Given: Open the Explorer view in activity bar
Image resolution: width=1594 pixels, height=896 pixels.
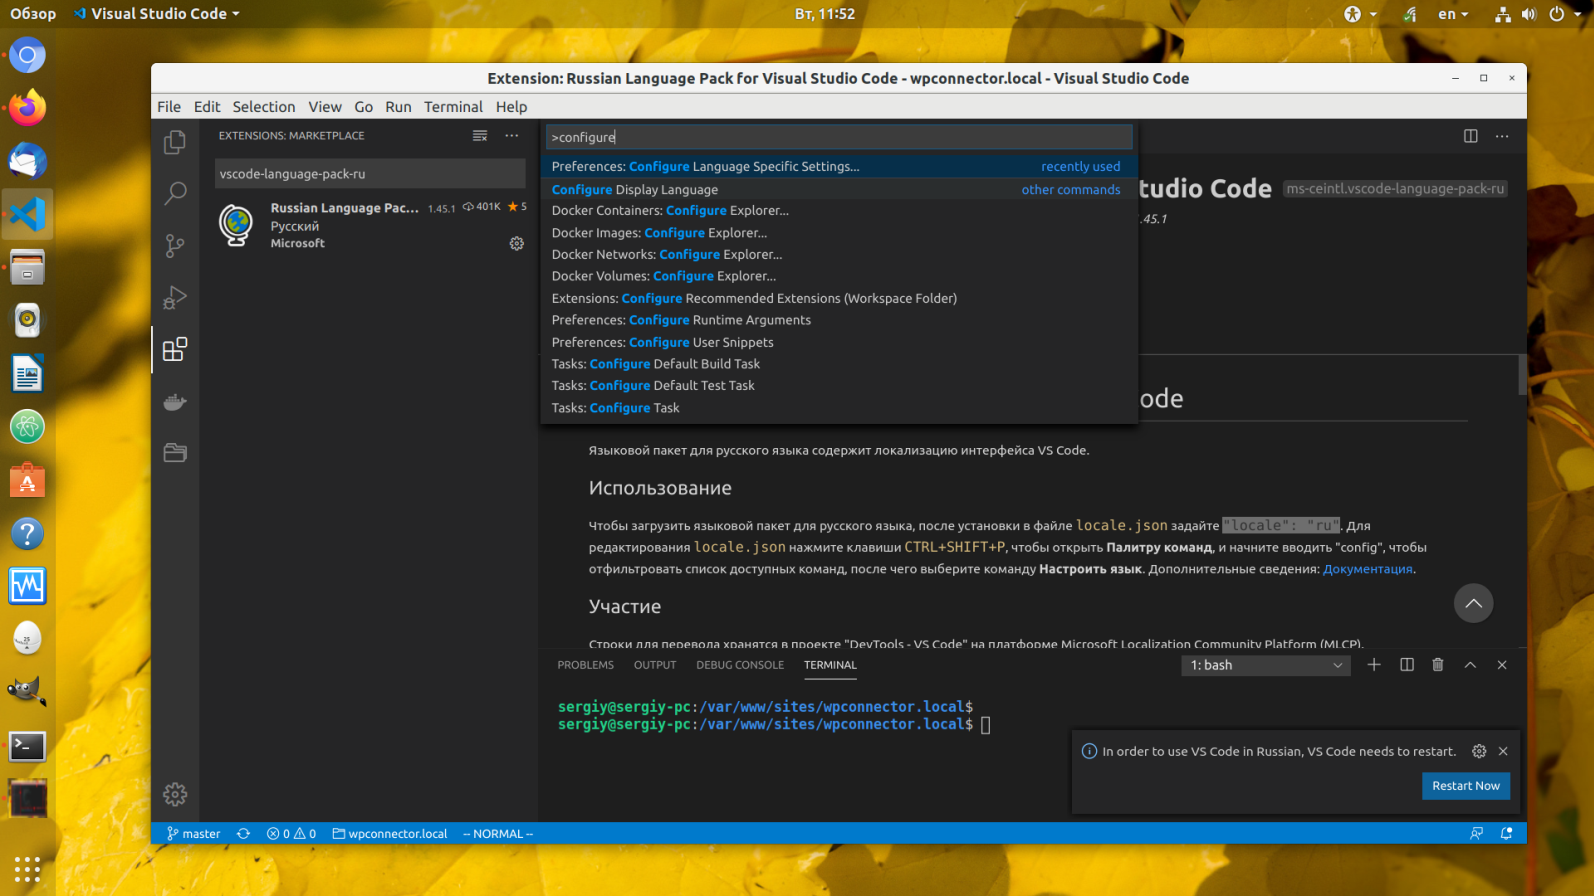Looking at the screenshot, I should (x=175, y=142).
